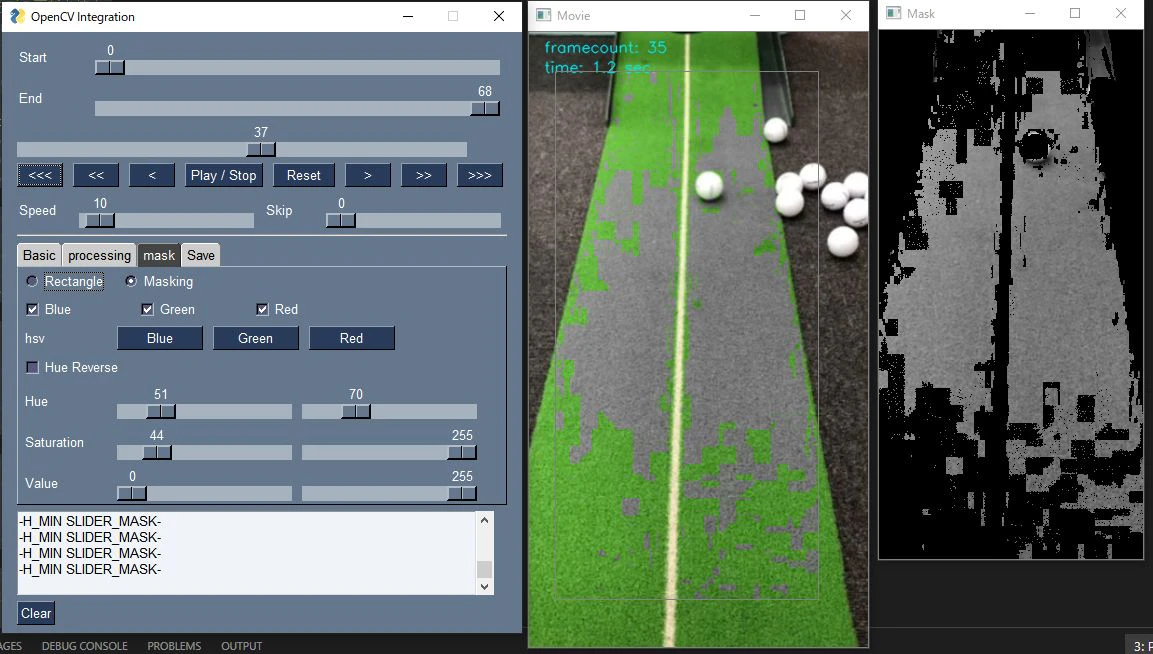1153x654 pixels.
Task: Uncheck the Red channel checkbox
Action: 262,309
